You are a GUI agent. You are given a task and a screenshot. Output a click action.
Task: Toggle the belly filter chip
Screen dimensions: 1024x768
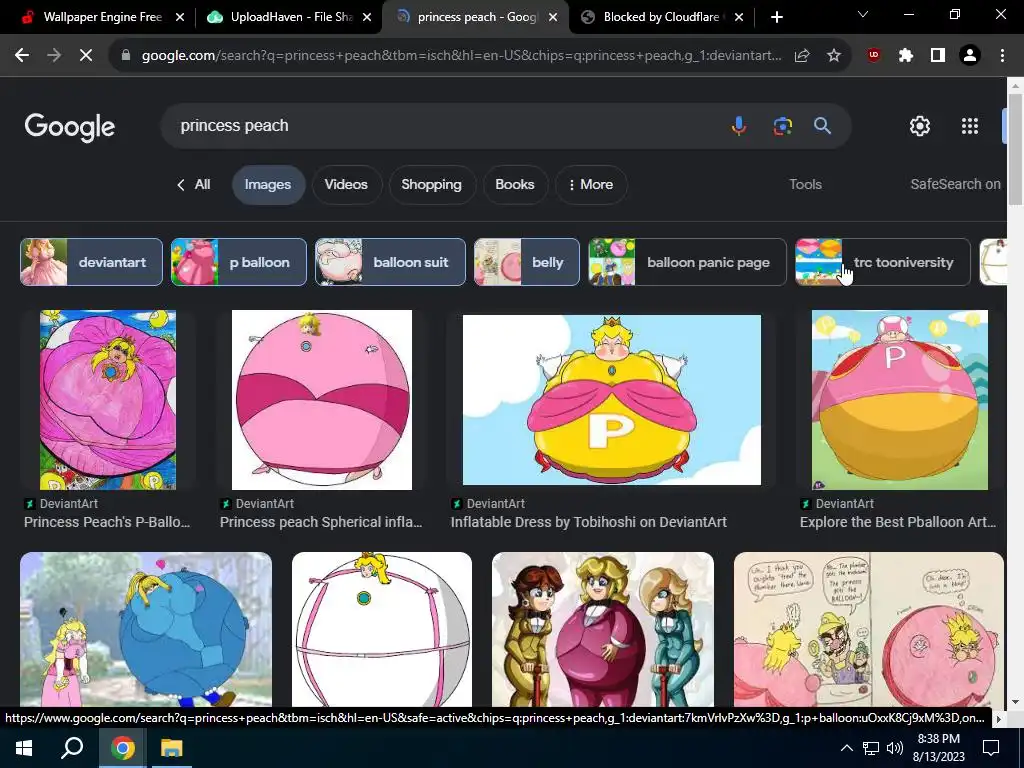tap(526, 262)
